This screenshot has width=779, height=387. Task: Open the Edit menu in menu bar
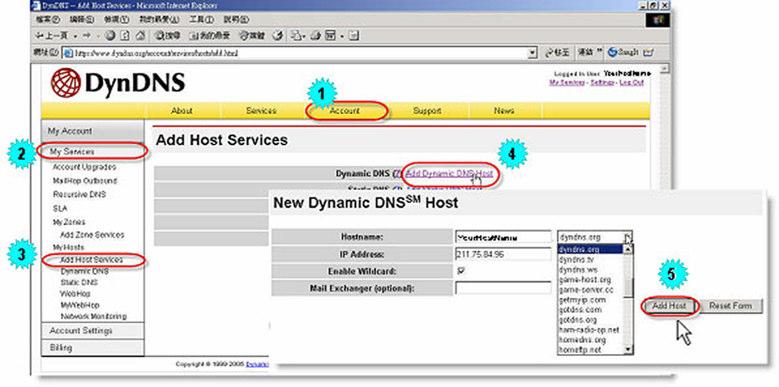[82, 20]
